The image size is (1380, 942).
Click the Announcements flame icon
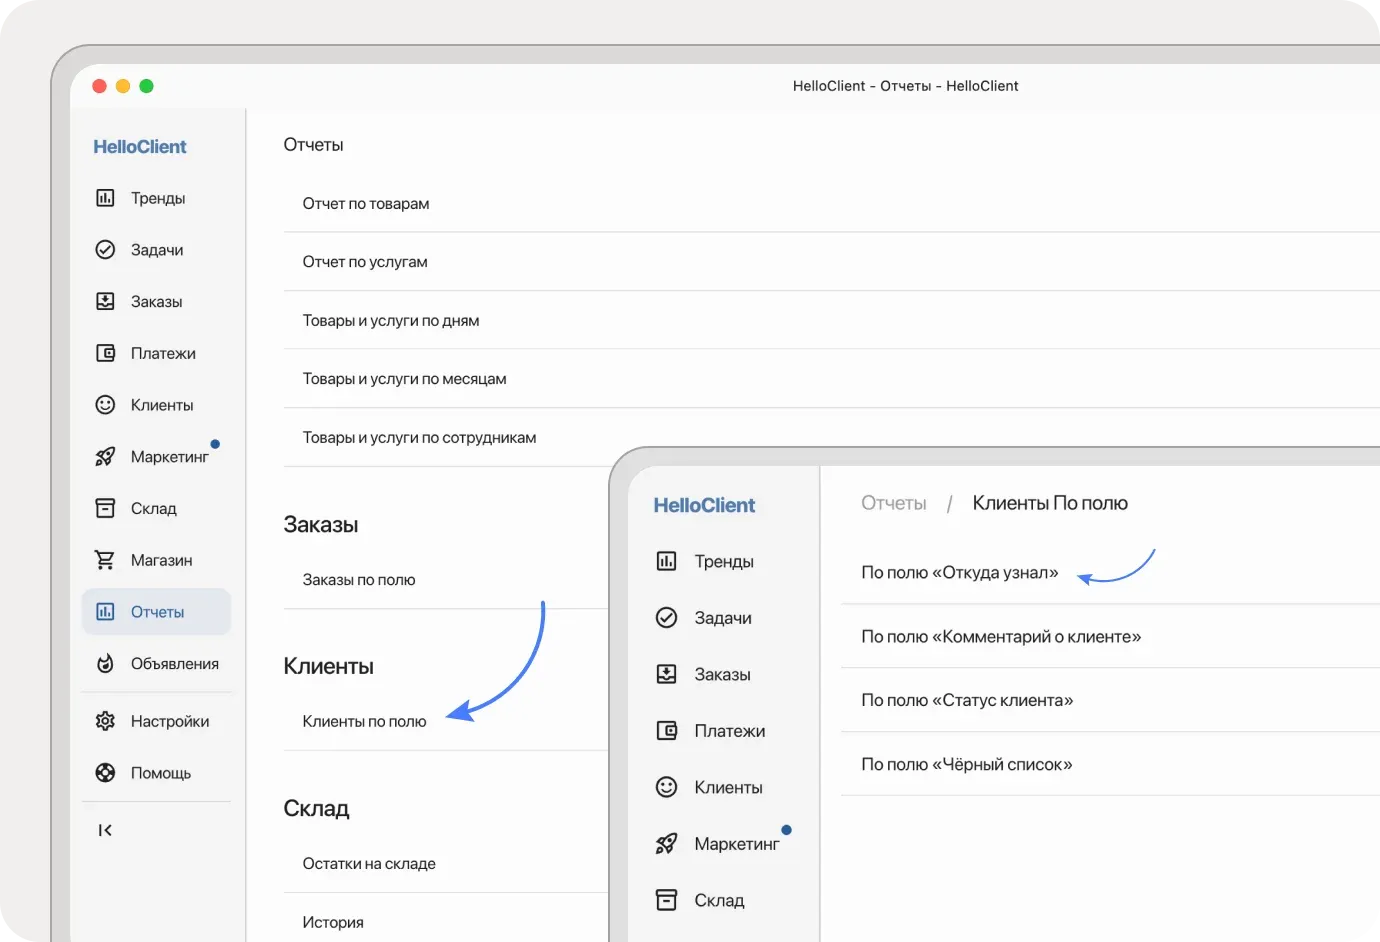[x=105, y=664]
